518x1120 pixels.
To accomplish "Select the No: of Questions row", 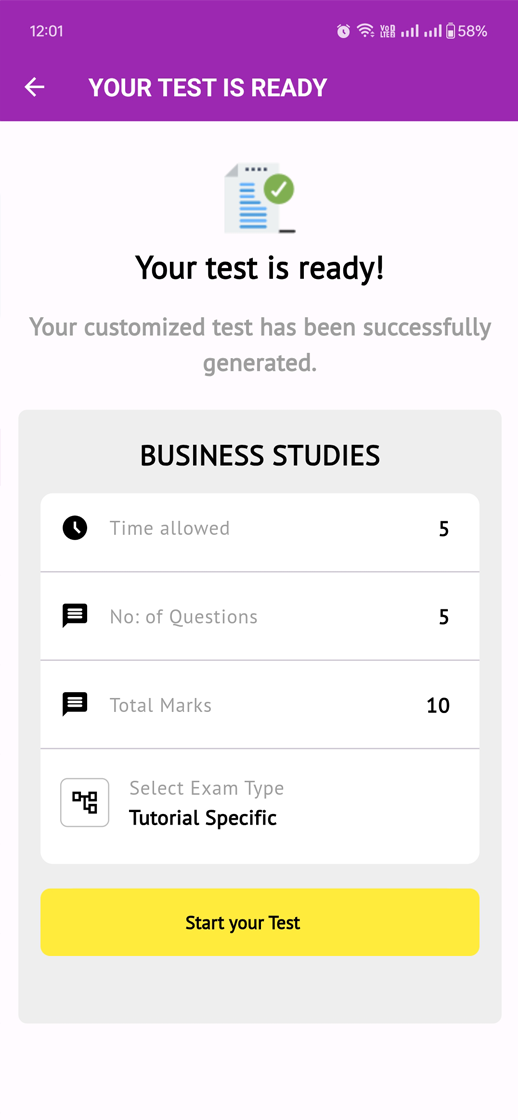I will (x=259, y=616).
